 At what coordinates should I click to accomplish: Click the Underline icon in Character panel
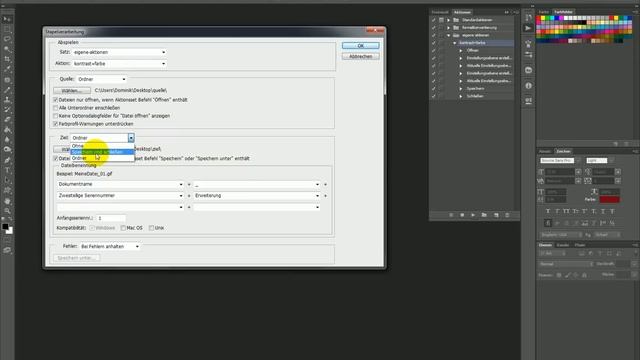(x=603, y=211)
